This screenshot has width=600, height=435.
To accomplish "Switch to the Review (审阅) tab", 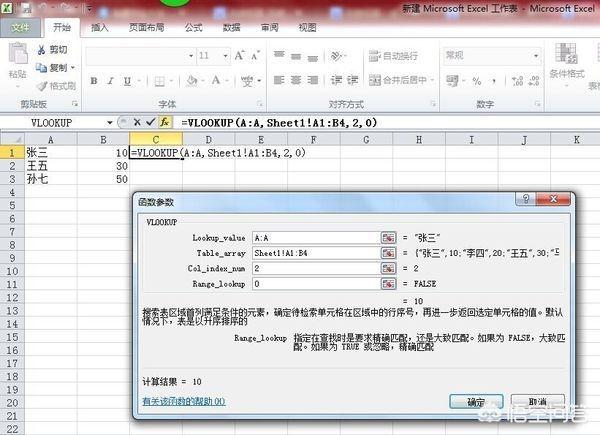I will [269, 28].
